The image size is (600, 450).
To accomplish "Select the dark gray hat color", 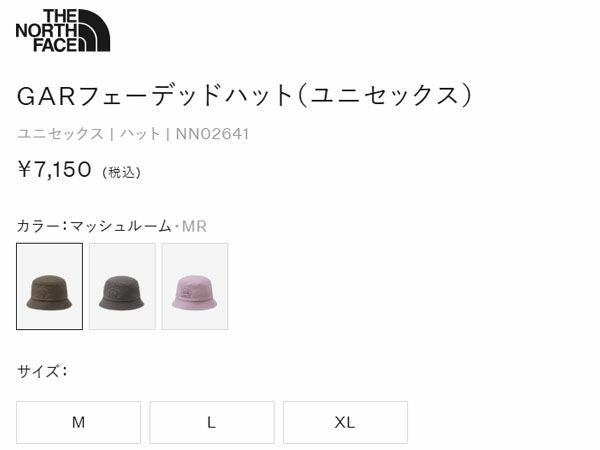I will tap(122, 286).
